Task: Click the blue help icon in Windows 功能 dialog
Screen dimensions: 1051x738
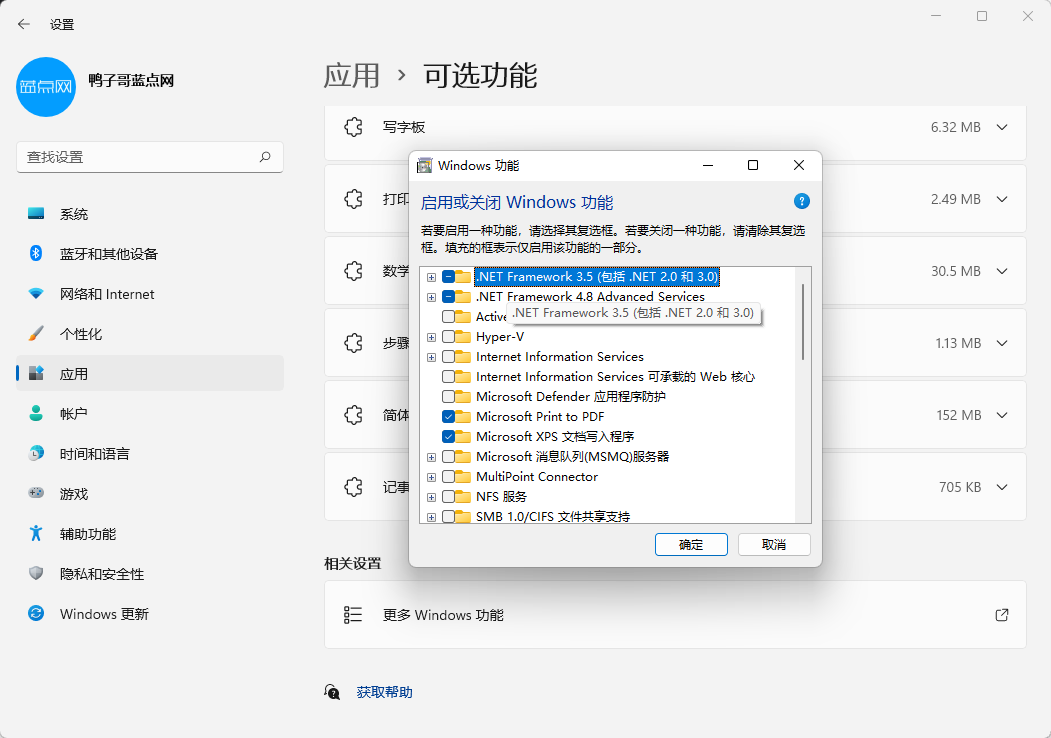Action: pyautogui.click(x=801, y=201)
